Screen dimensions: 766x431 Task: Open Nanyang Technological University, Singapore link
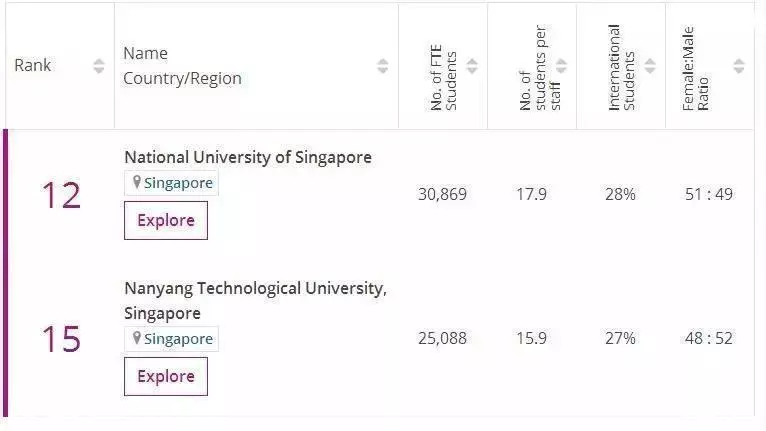(255, 301)
